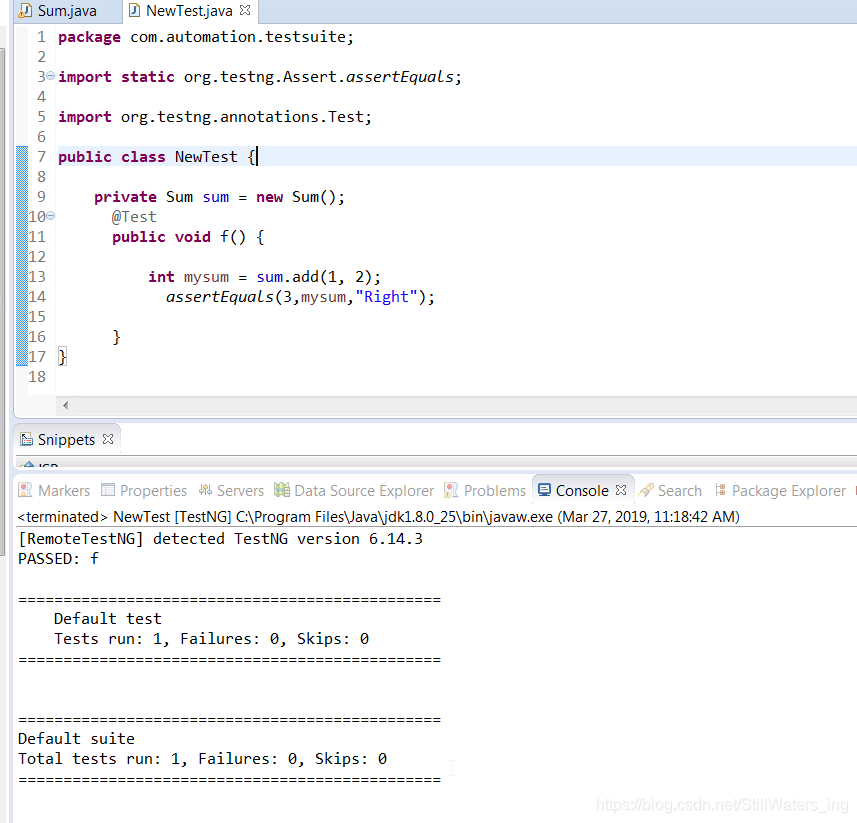The width and height of the screenshot is (857, 823).
Task: Close the Console view
Action: [x=620, y=490]
